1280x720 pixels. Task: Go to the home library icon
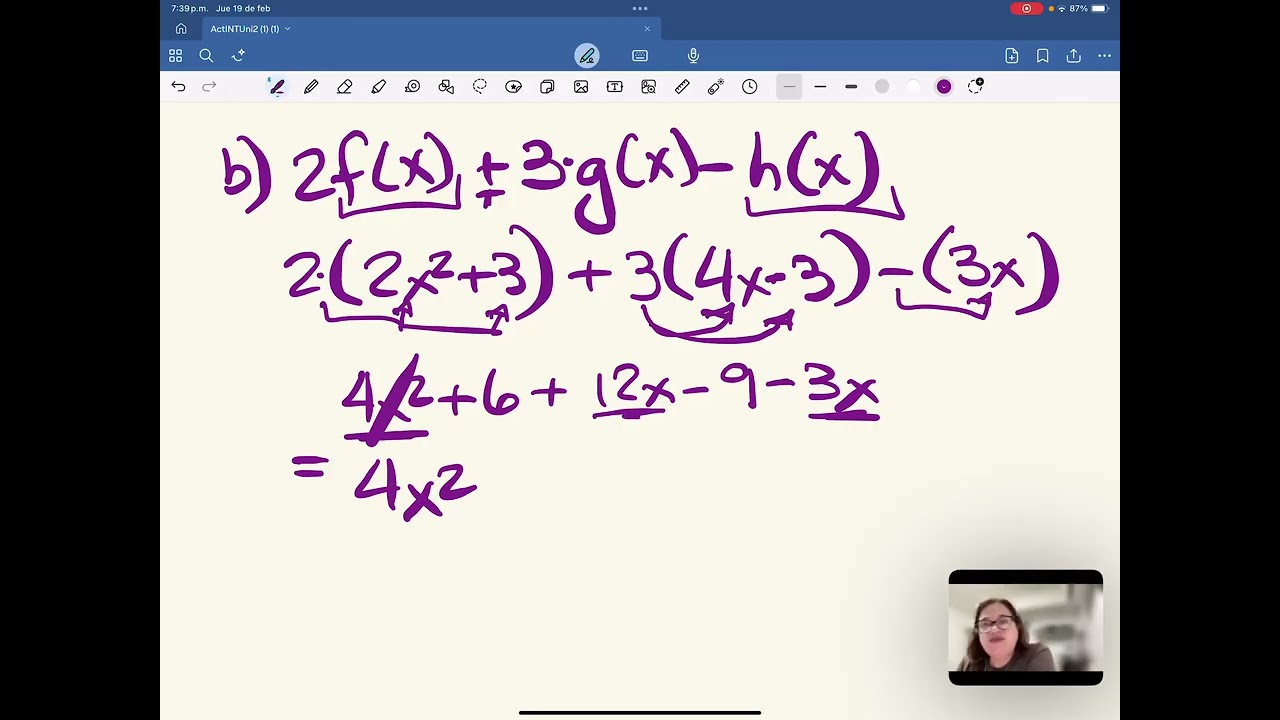(181, 29)
